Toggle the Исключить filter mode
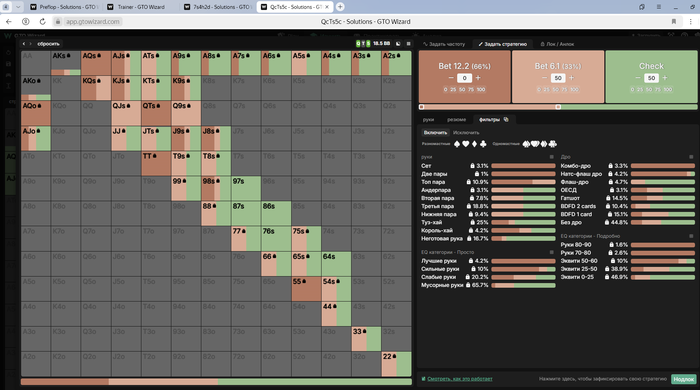 tap(466, 133)
